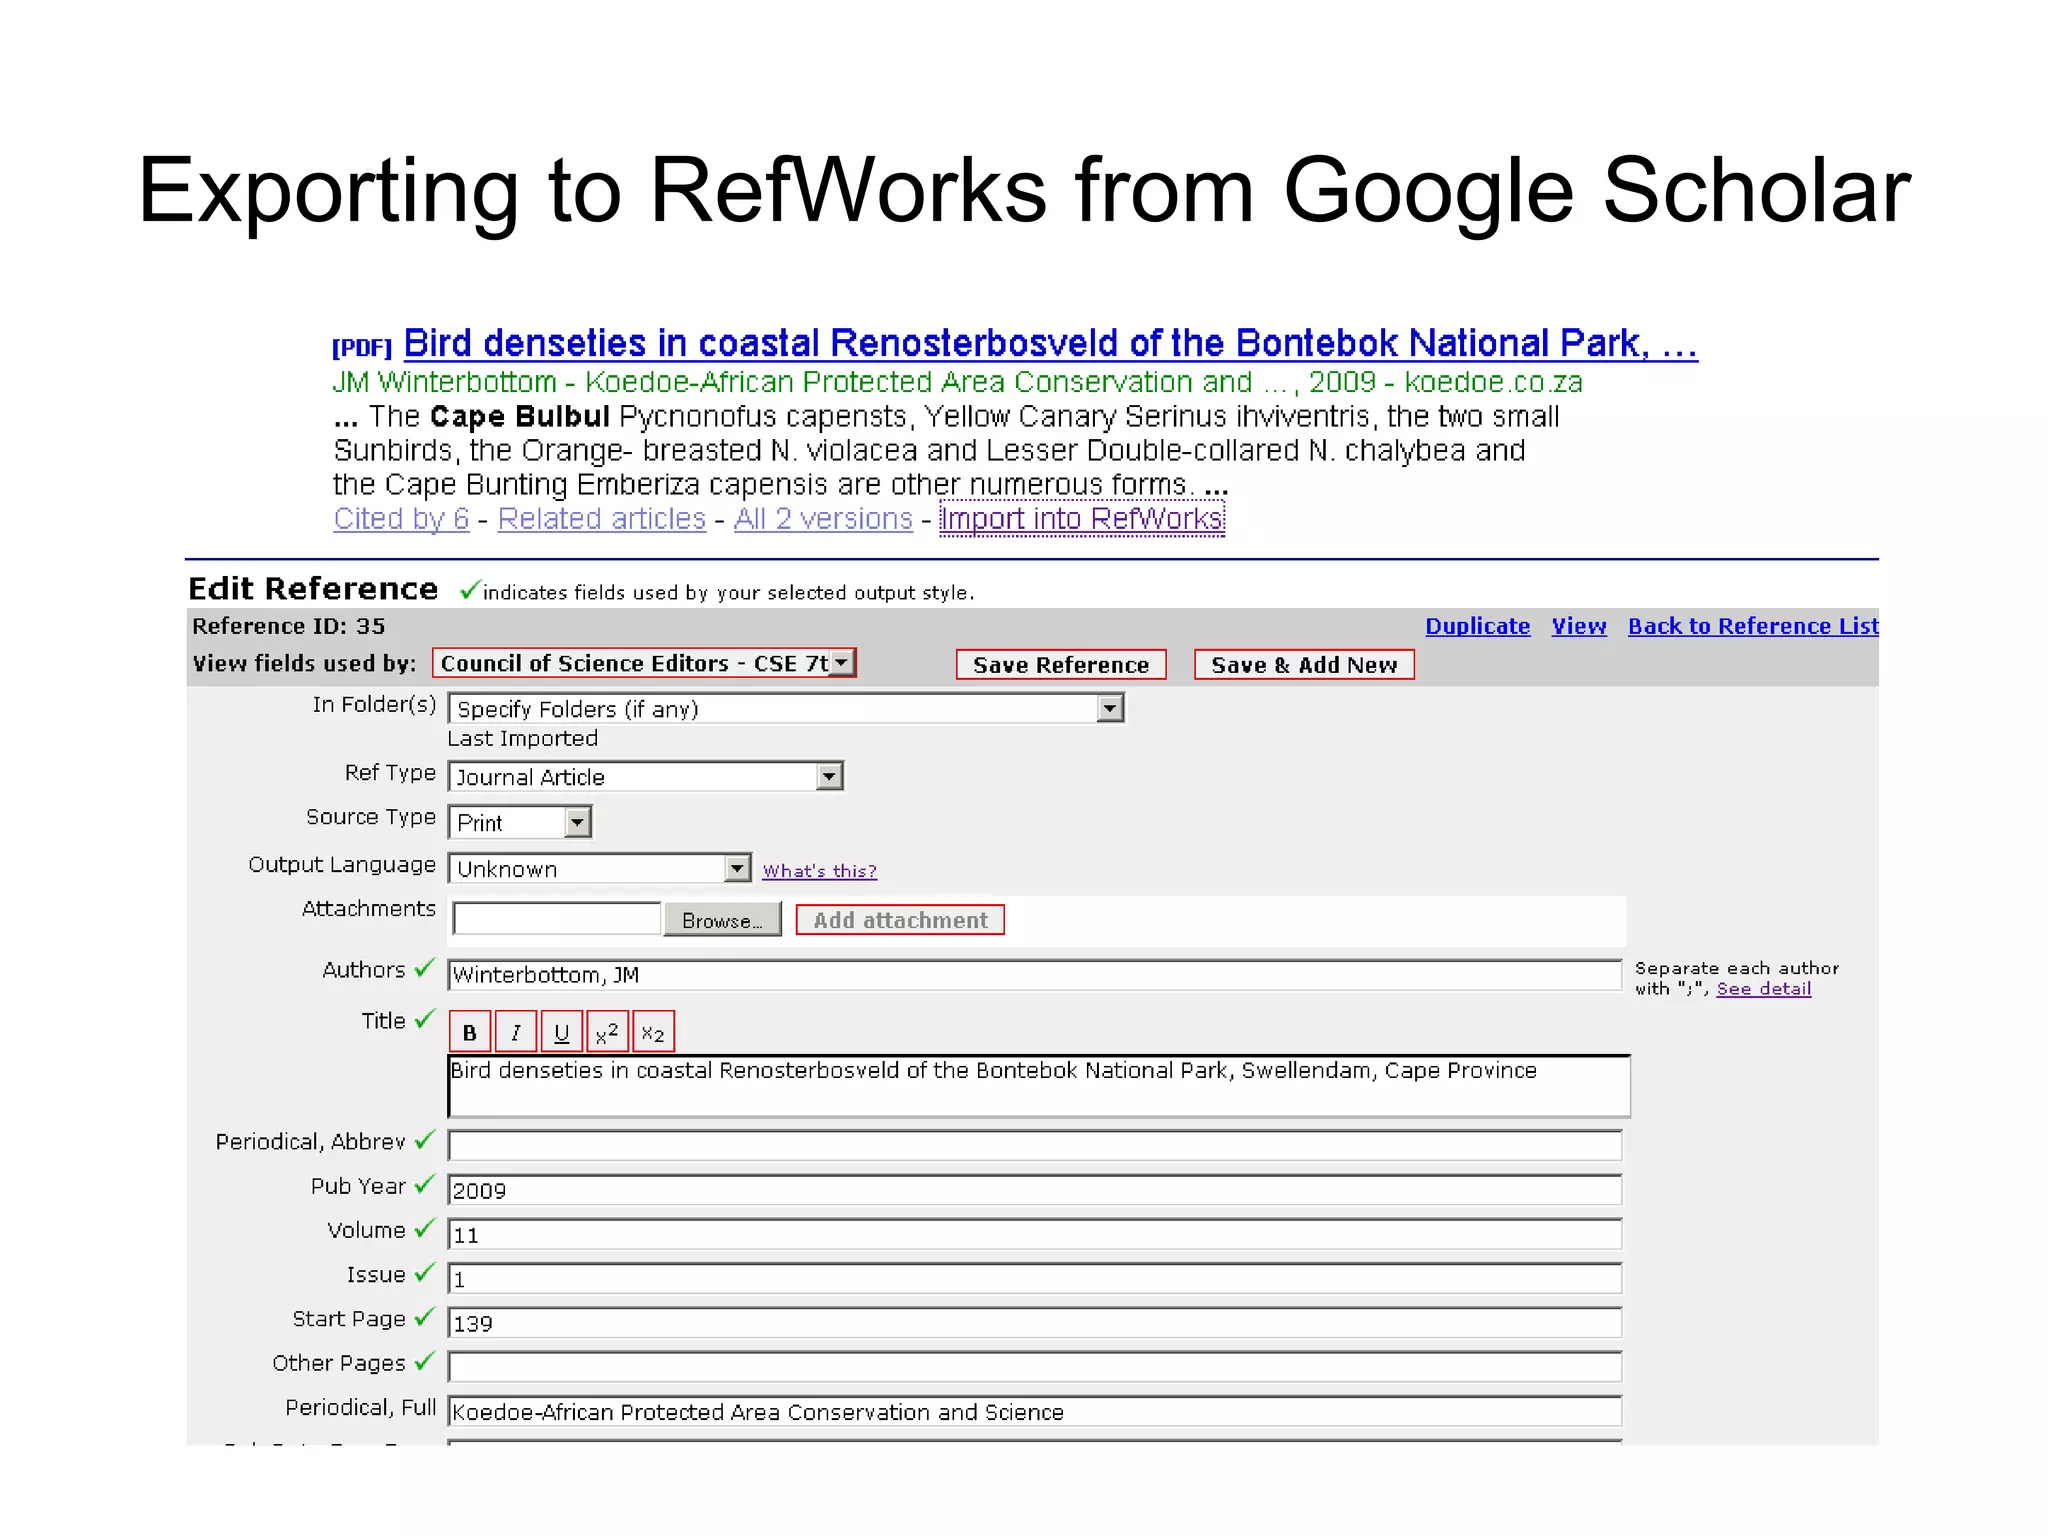Click the Superscript formatting button
Viewport: 2048px width, 1536px height.
[x=607, y=1032]
